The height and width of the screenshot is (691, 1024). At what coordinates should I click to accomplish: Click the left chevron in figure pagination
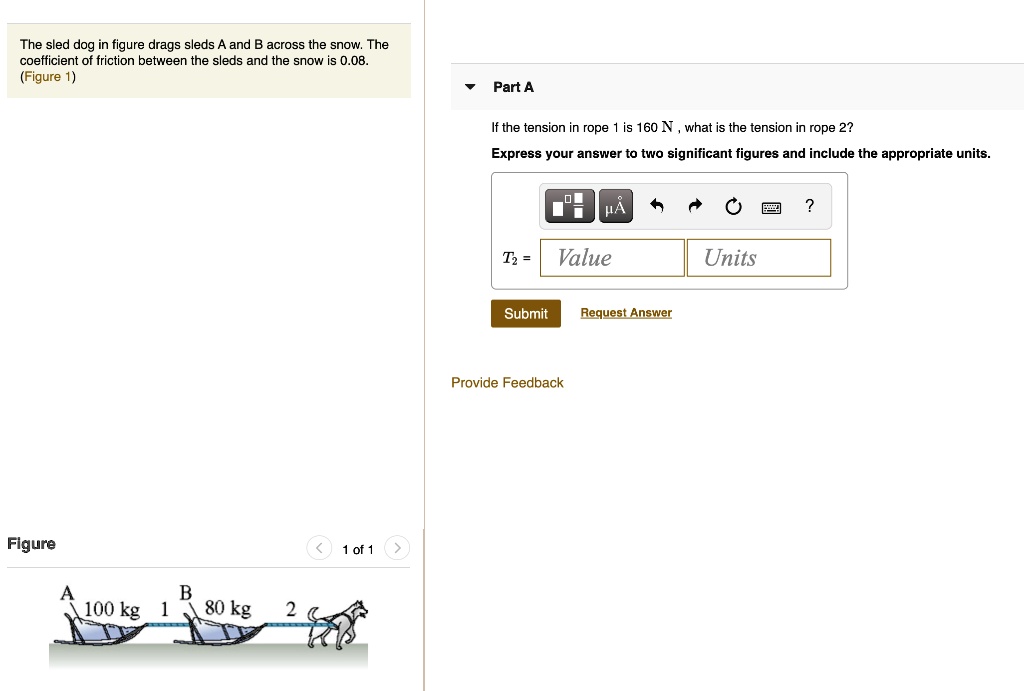click(x=318, y=548)
